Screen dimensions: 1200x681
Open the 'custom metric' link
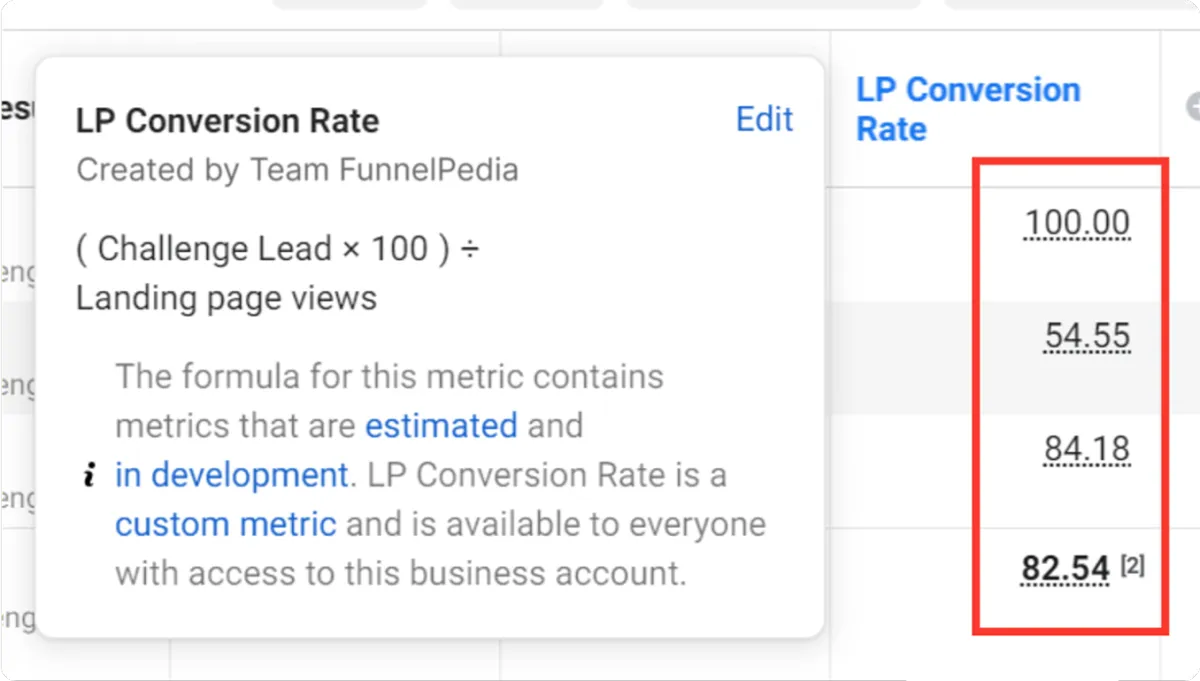click(x=225, y=524)
